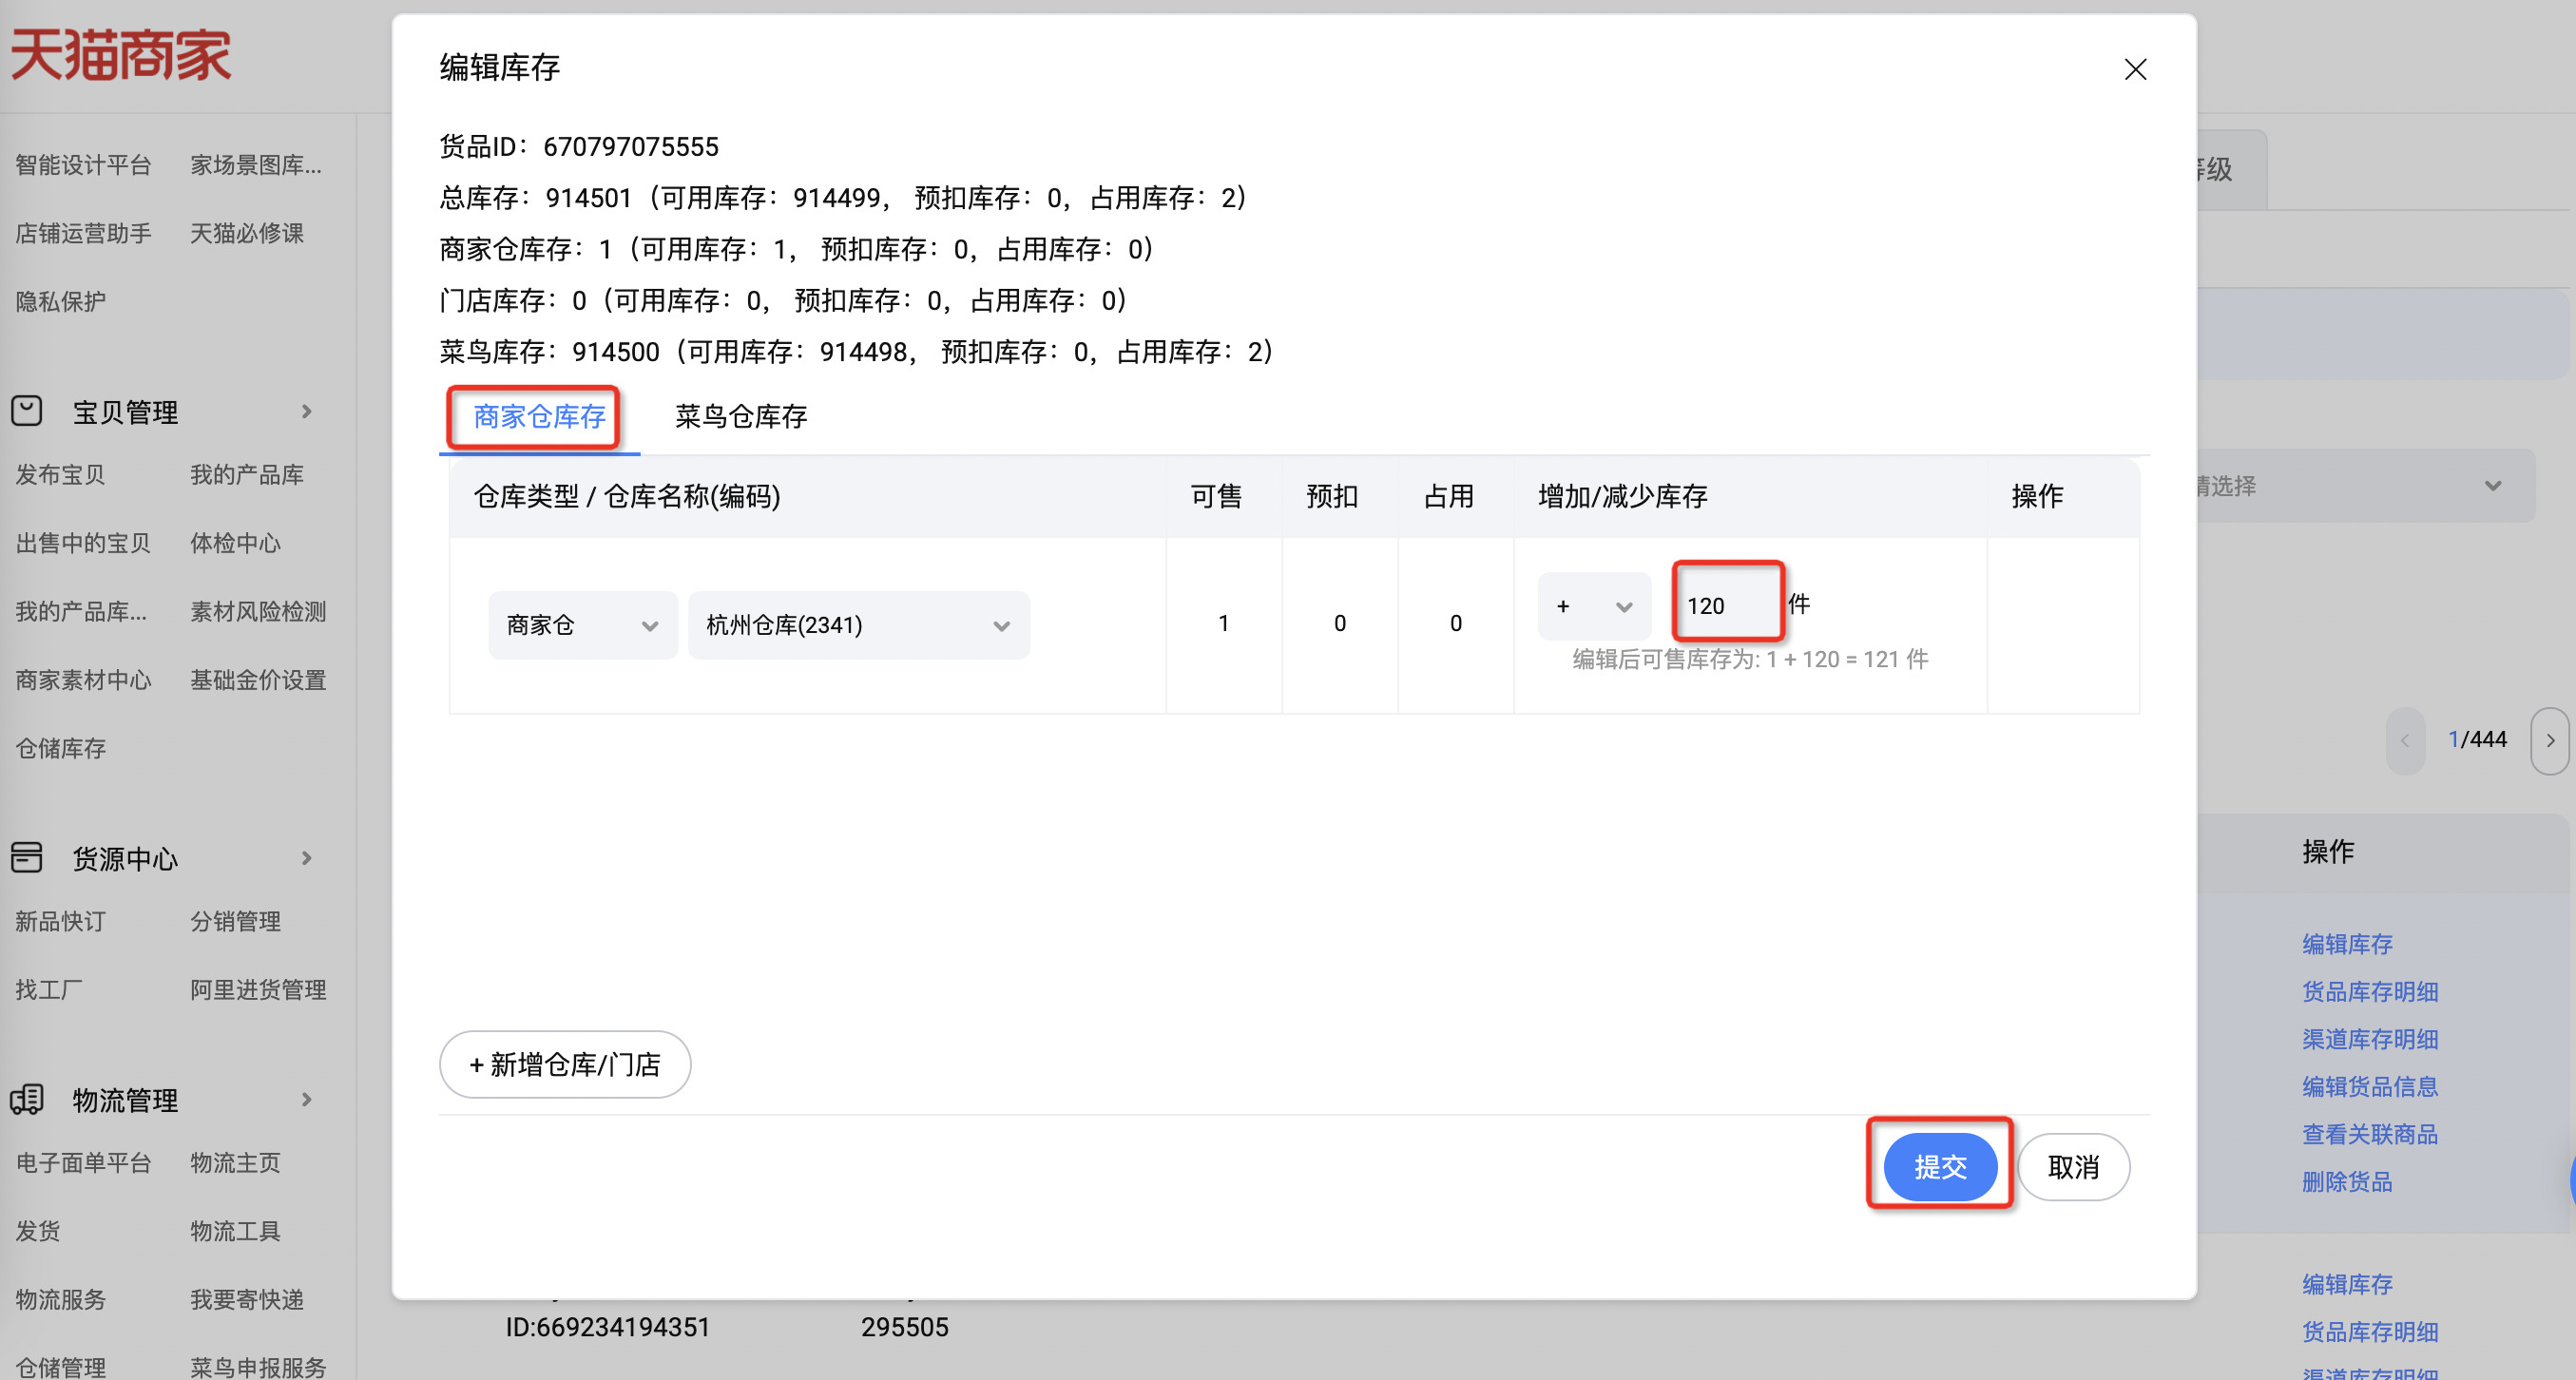The image size is (2576, 1380).
Task: Open 物流服务 in sidebar
Action: [60, 1299]
